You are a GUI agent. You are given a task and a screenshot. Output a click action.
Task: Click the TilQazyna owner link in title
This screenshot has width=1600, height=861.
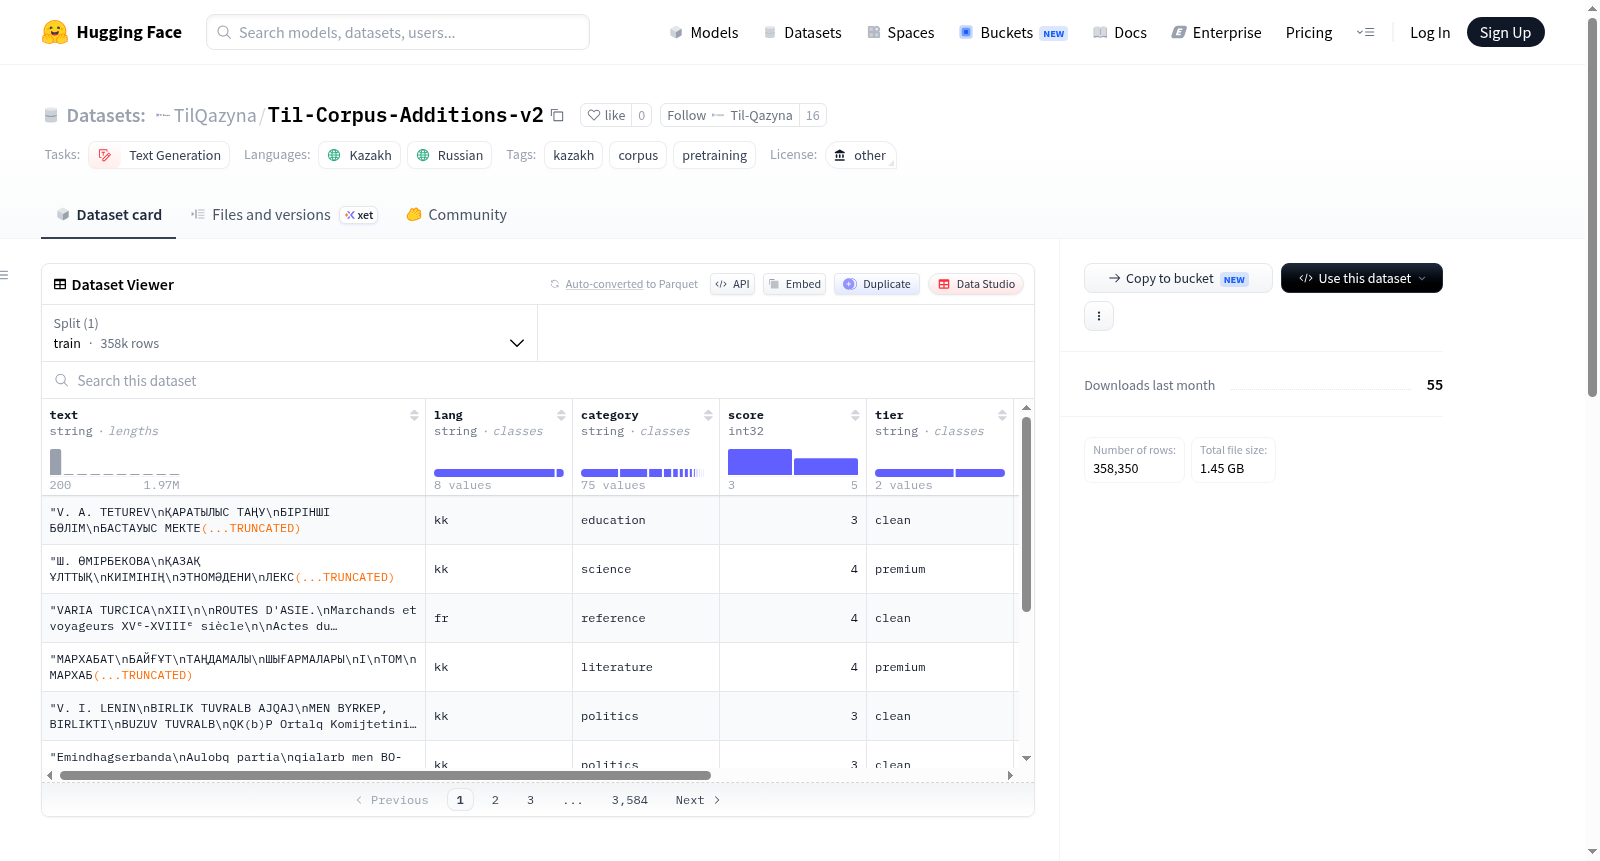215,116
